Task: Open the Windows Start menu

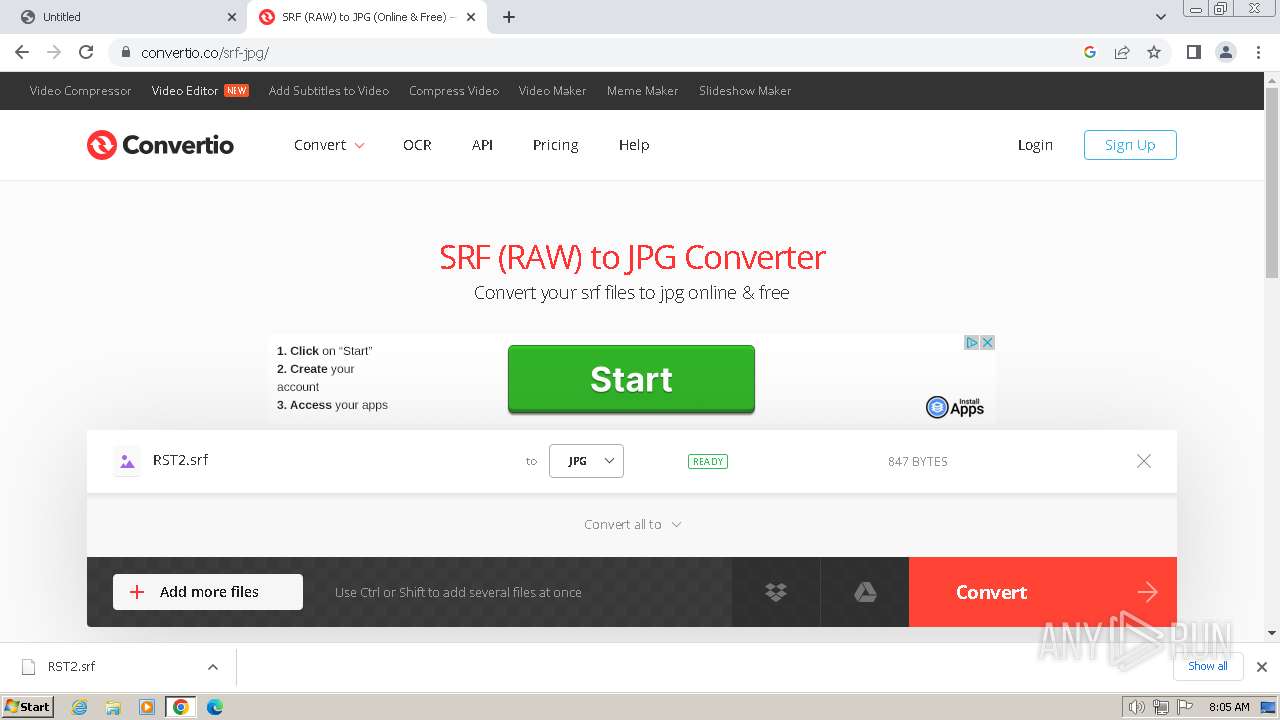Action: tap(28, 707)
